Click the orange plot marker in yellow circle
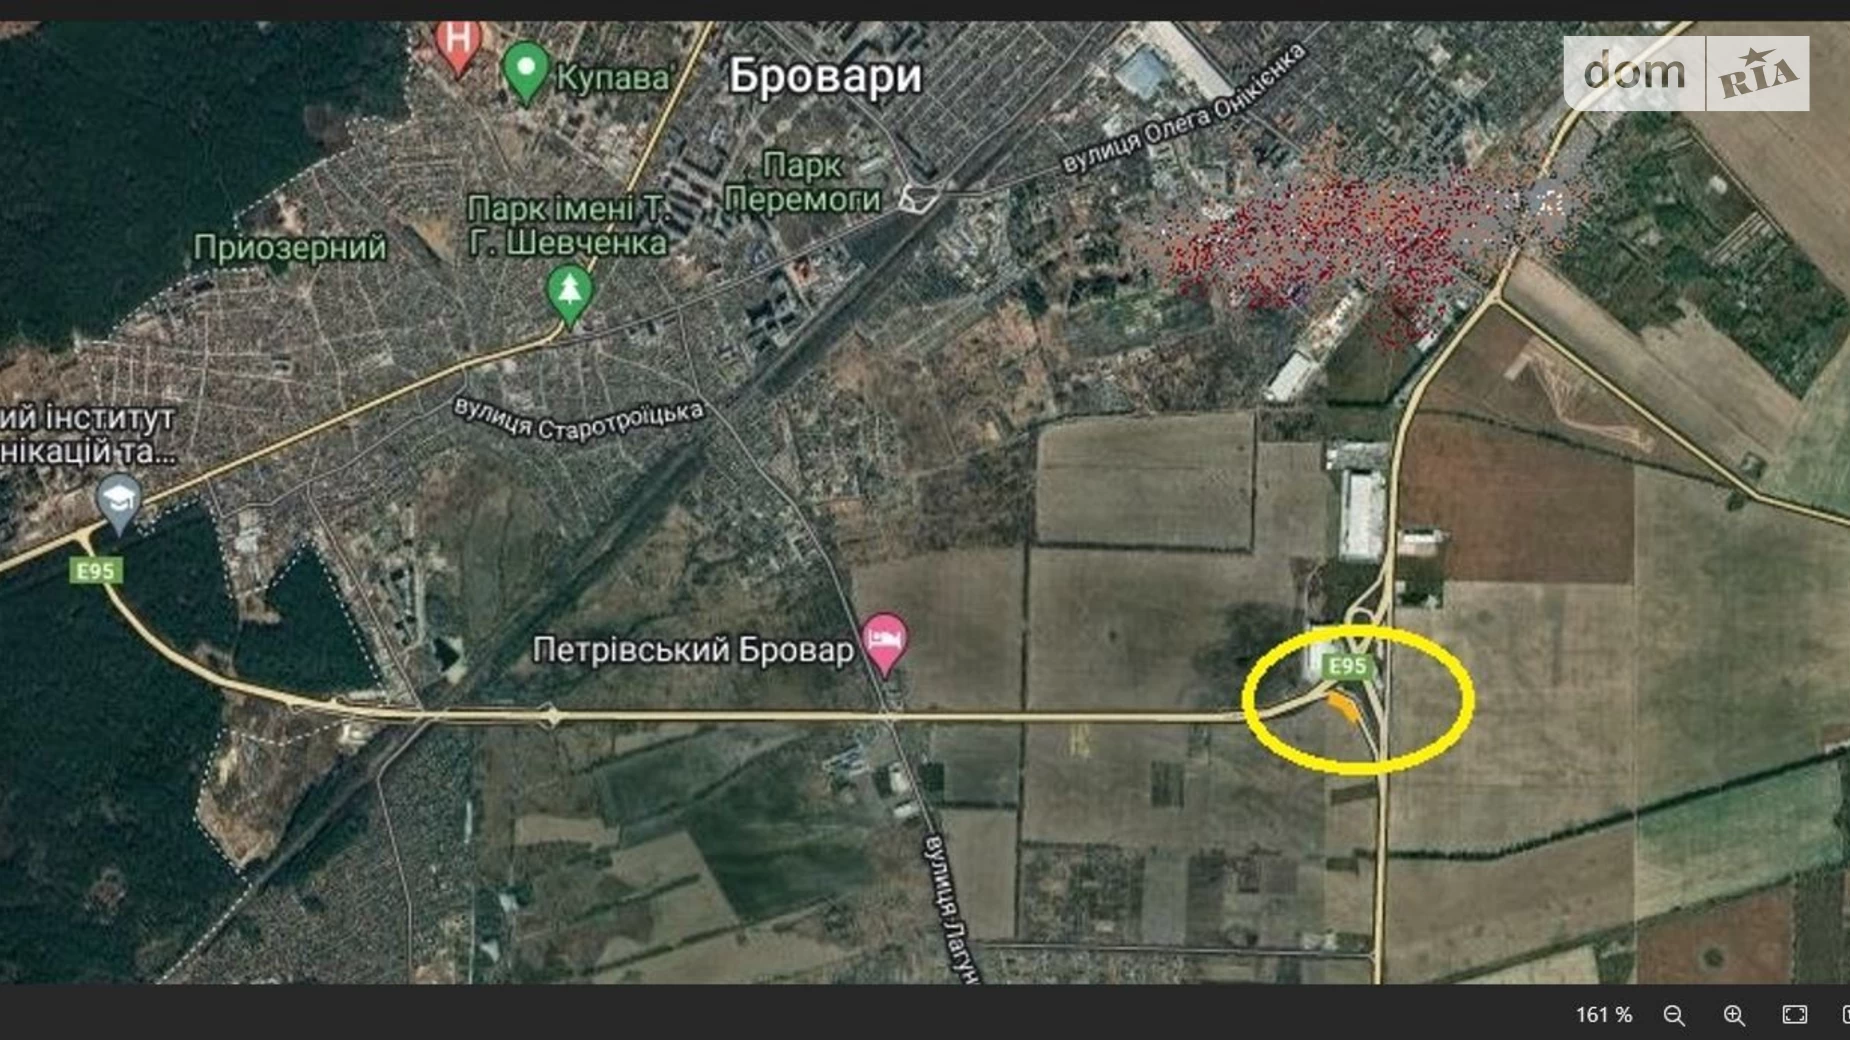1850x1040 pixels. click(x=1343, y=707)
